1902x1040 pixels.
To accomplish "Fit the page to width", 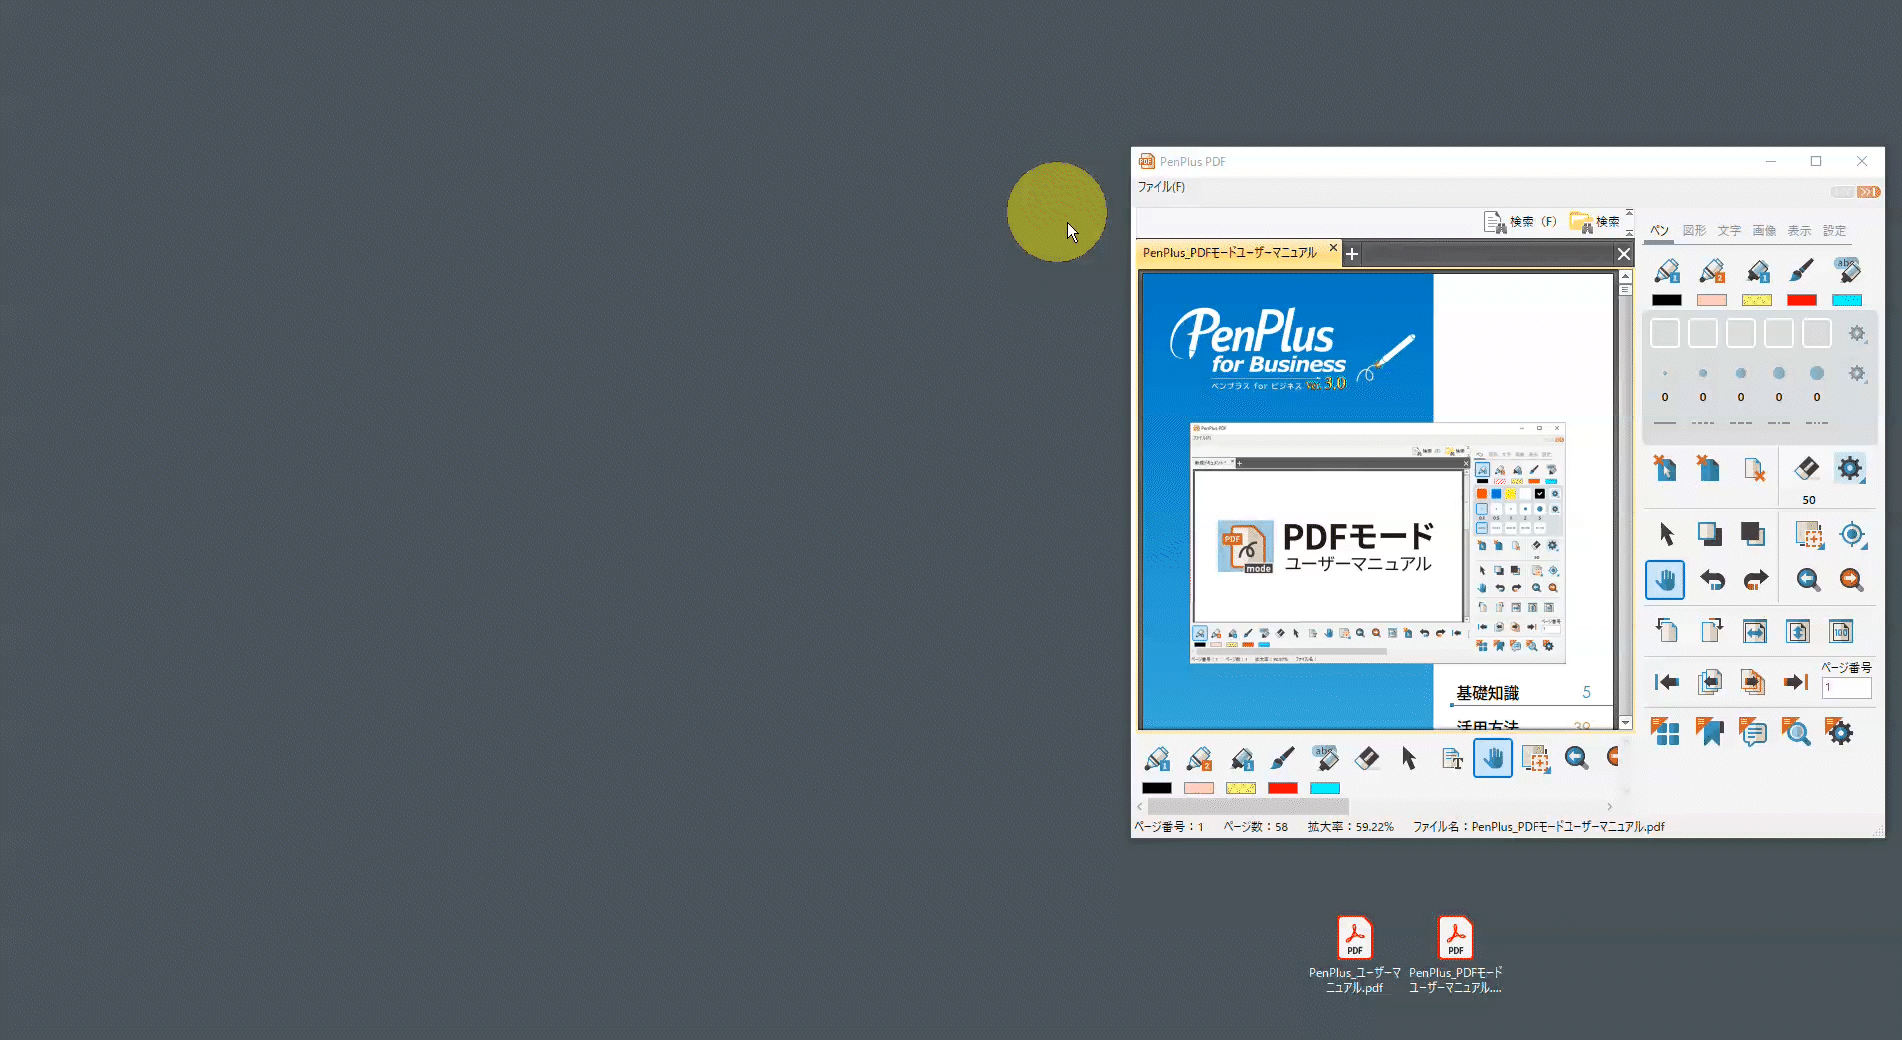I will click(1754, 631).
